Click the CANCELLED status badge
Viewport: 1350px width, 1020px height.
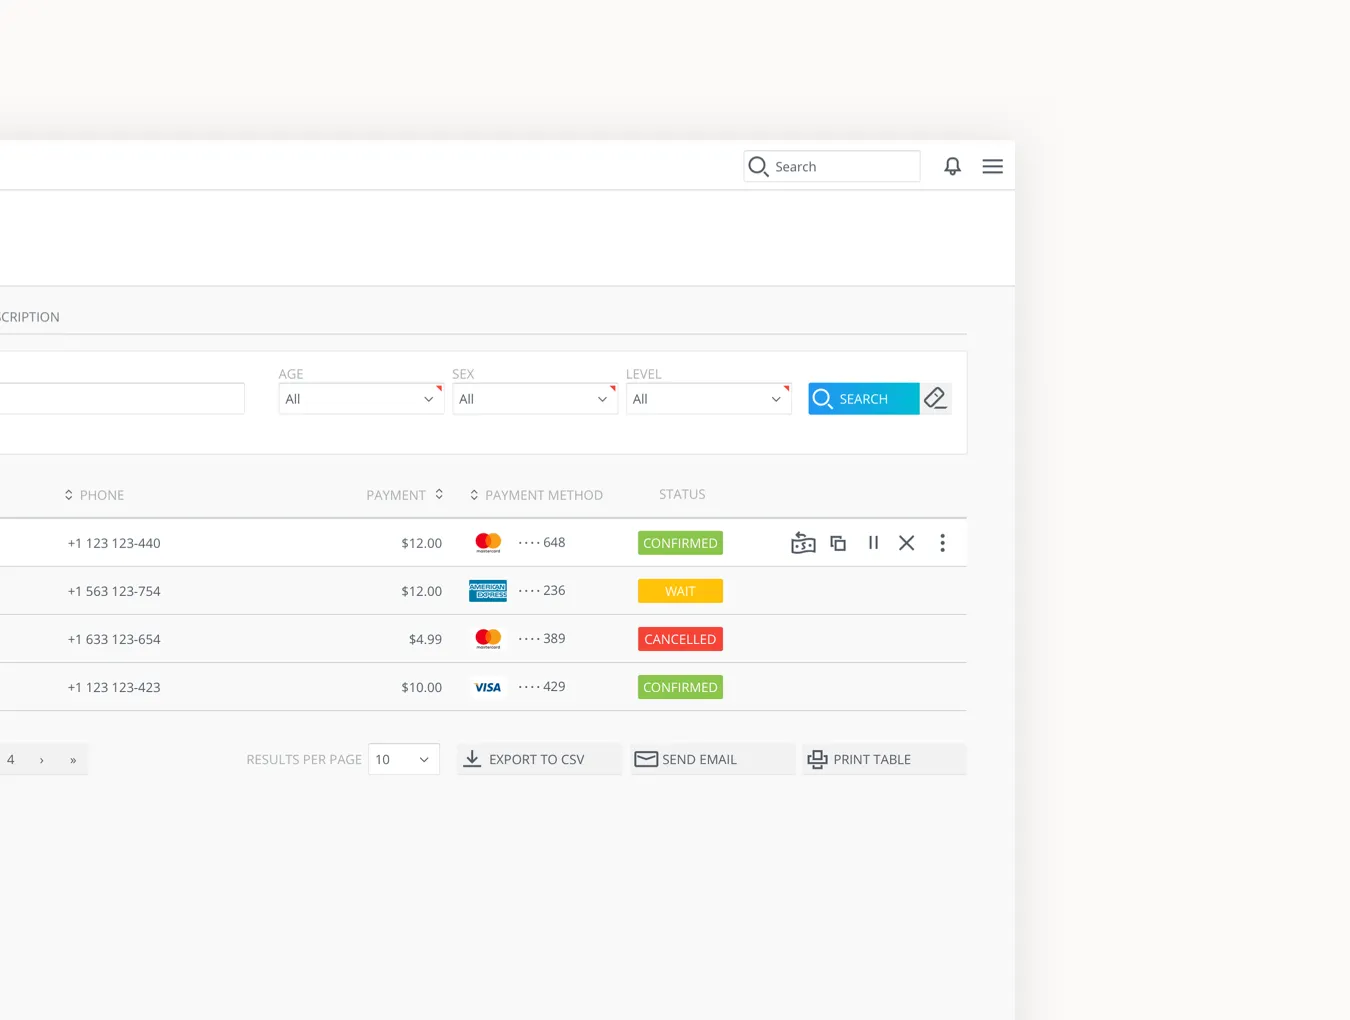click(x=680, y=639)
